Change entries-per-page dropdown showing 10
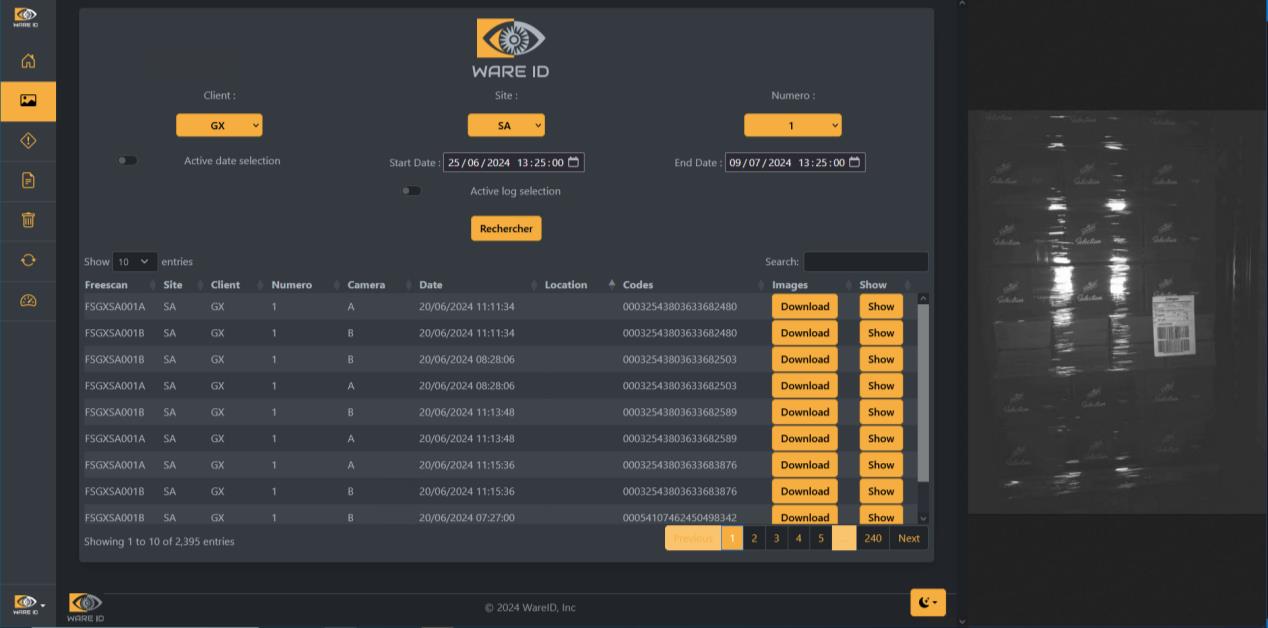The height and width of the screenshot is (628, 1268). click(x=134, y=262)
